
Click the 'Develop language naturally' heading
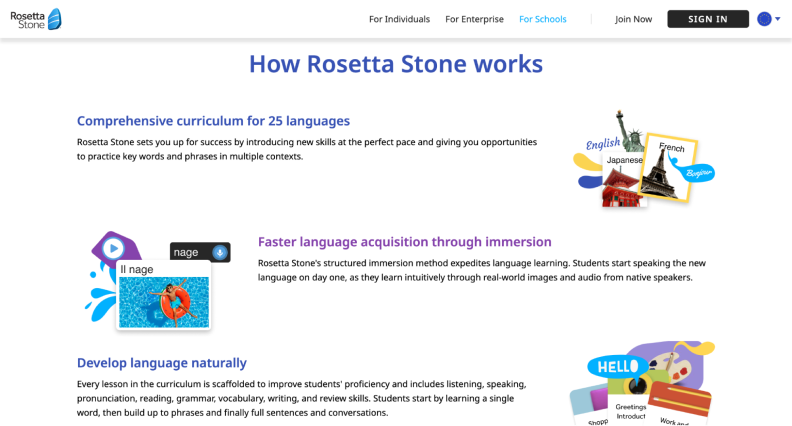coord(162,363)
